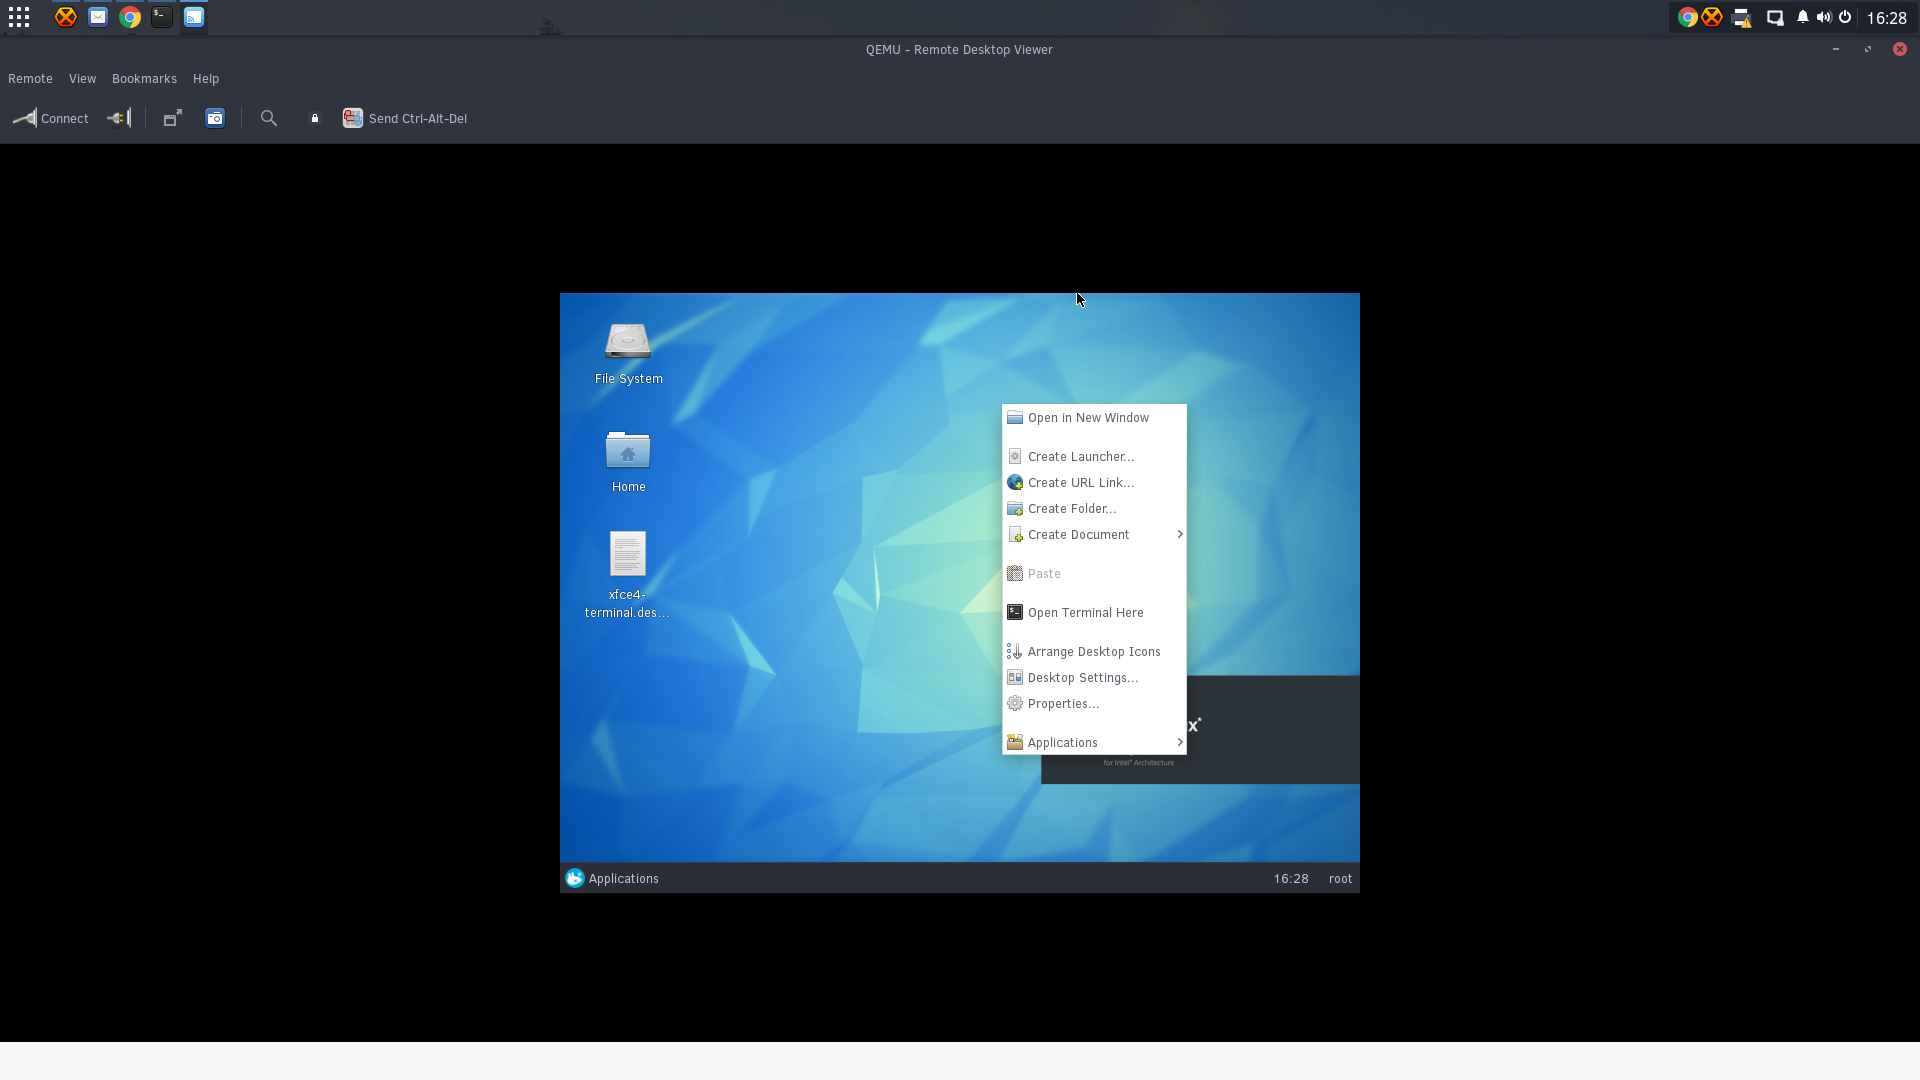Select the Home folder desktop icon
1920x1080 pixels.
tap(628, 461)
